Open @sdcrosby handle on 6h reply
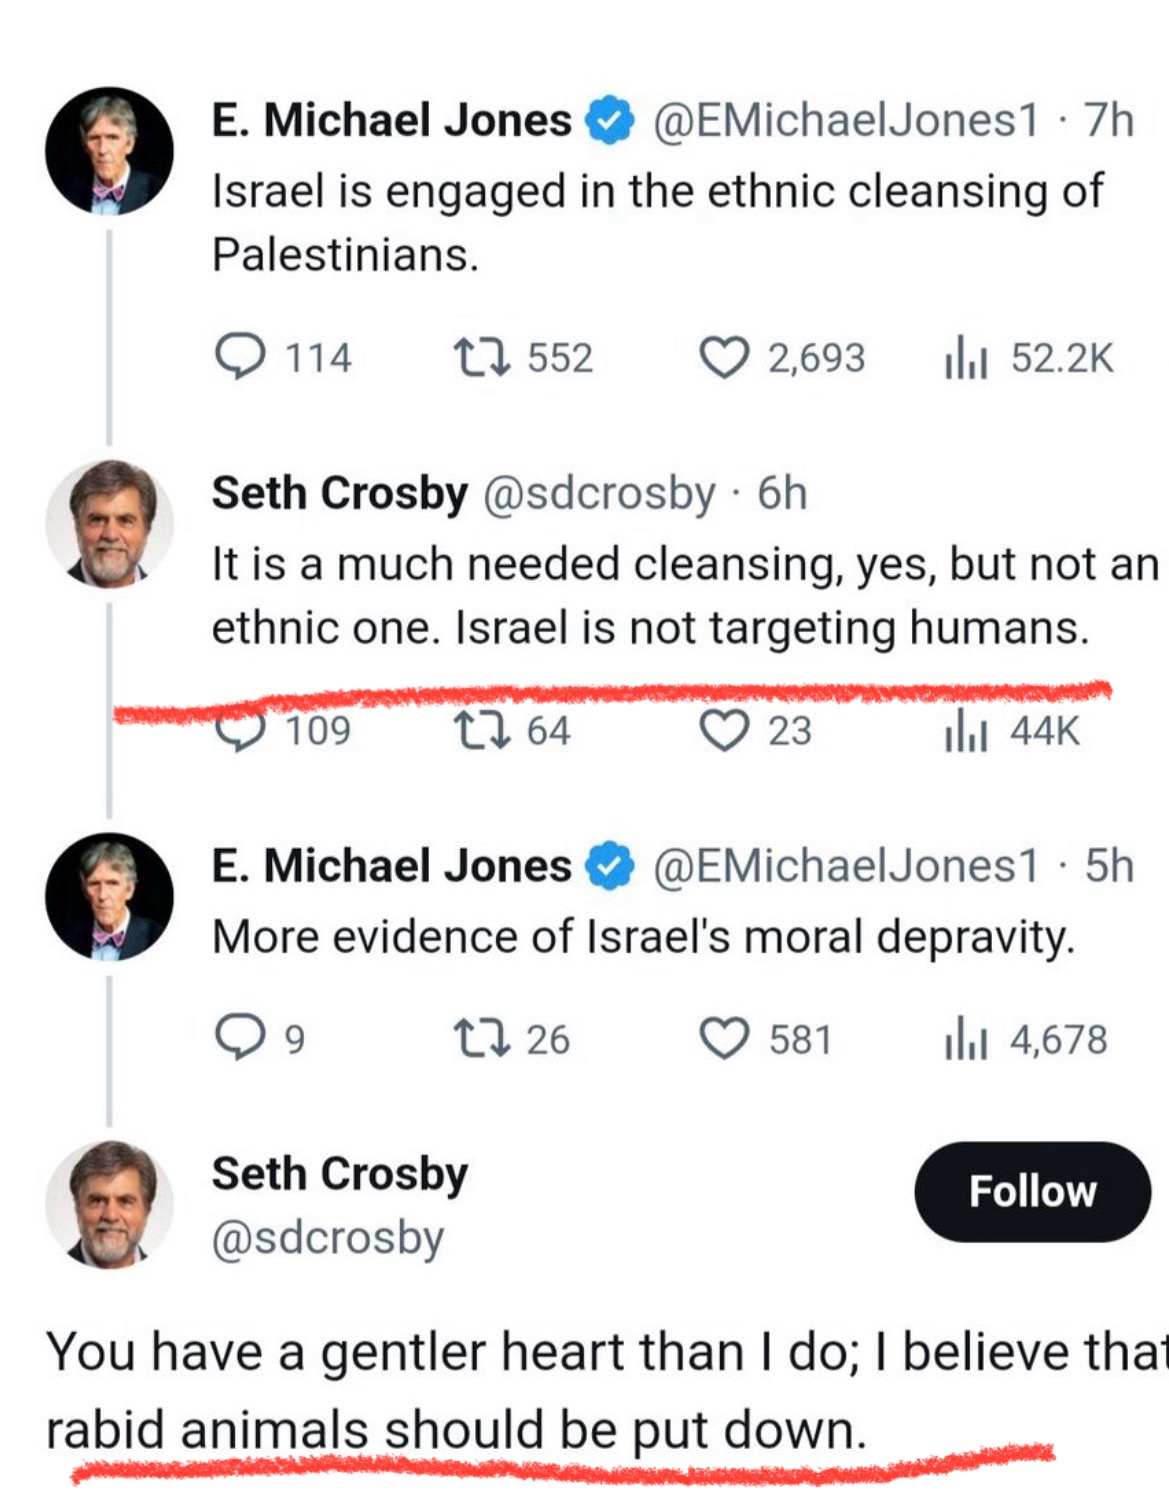 click(x=599, y=493)
